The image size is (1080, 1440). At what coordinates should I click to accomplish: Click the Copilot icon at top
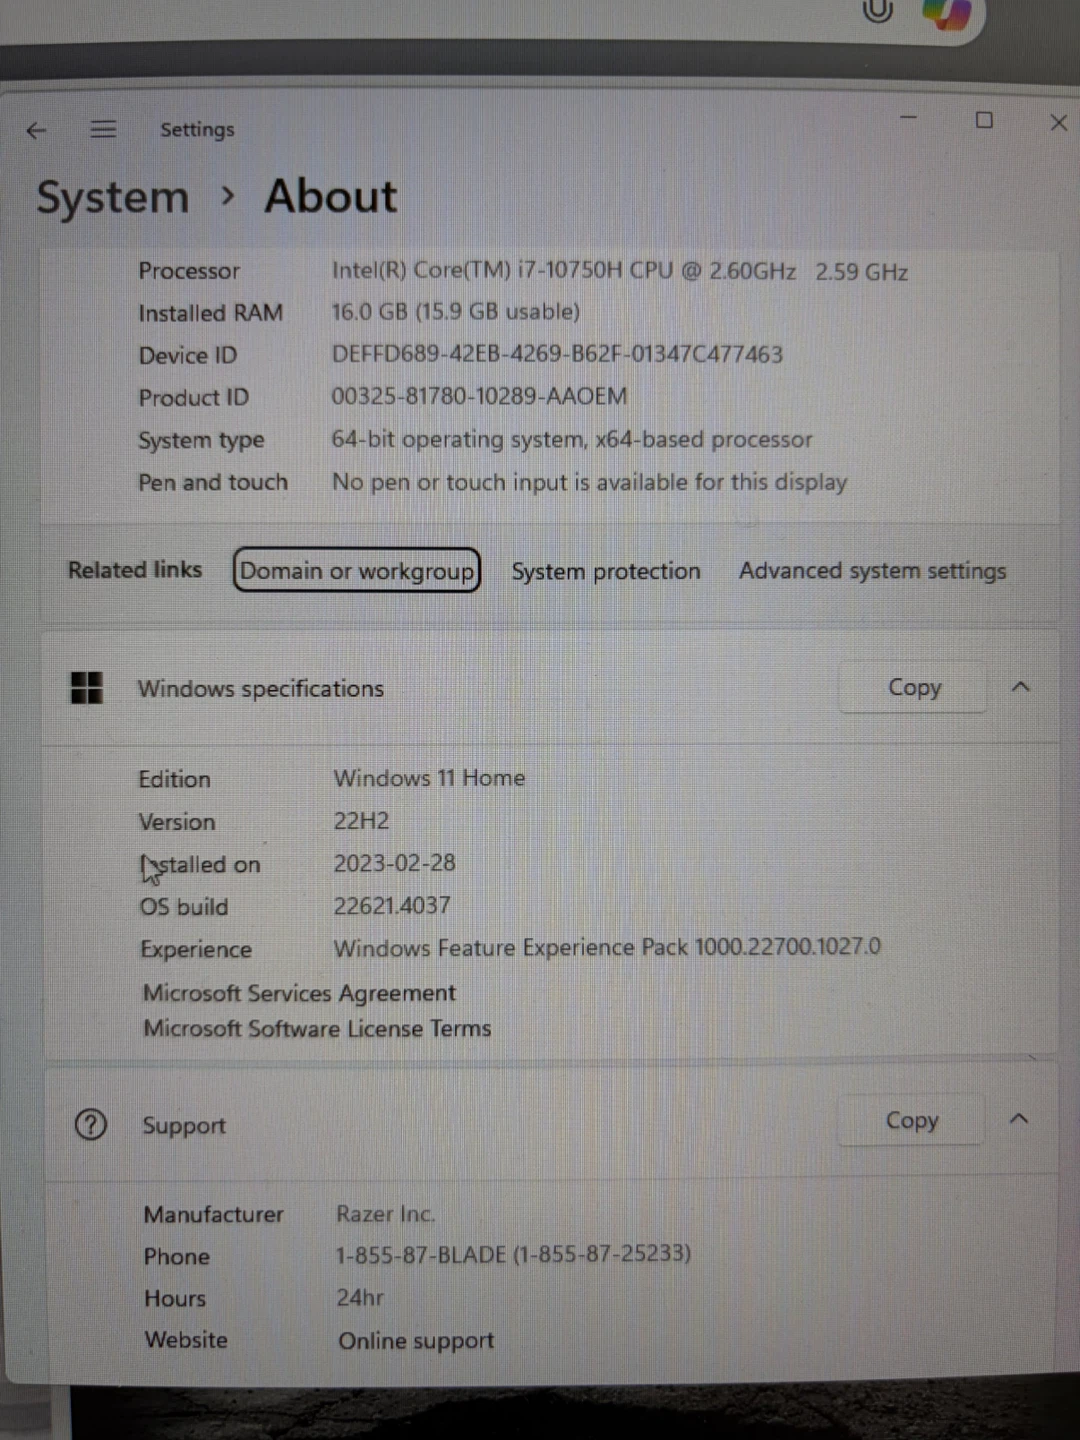pos(945,14)
